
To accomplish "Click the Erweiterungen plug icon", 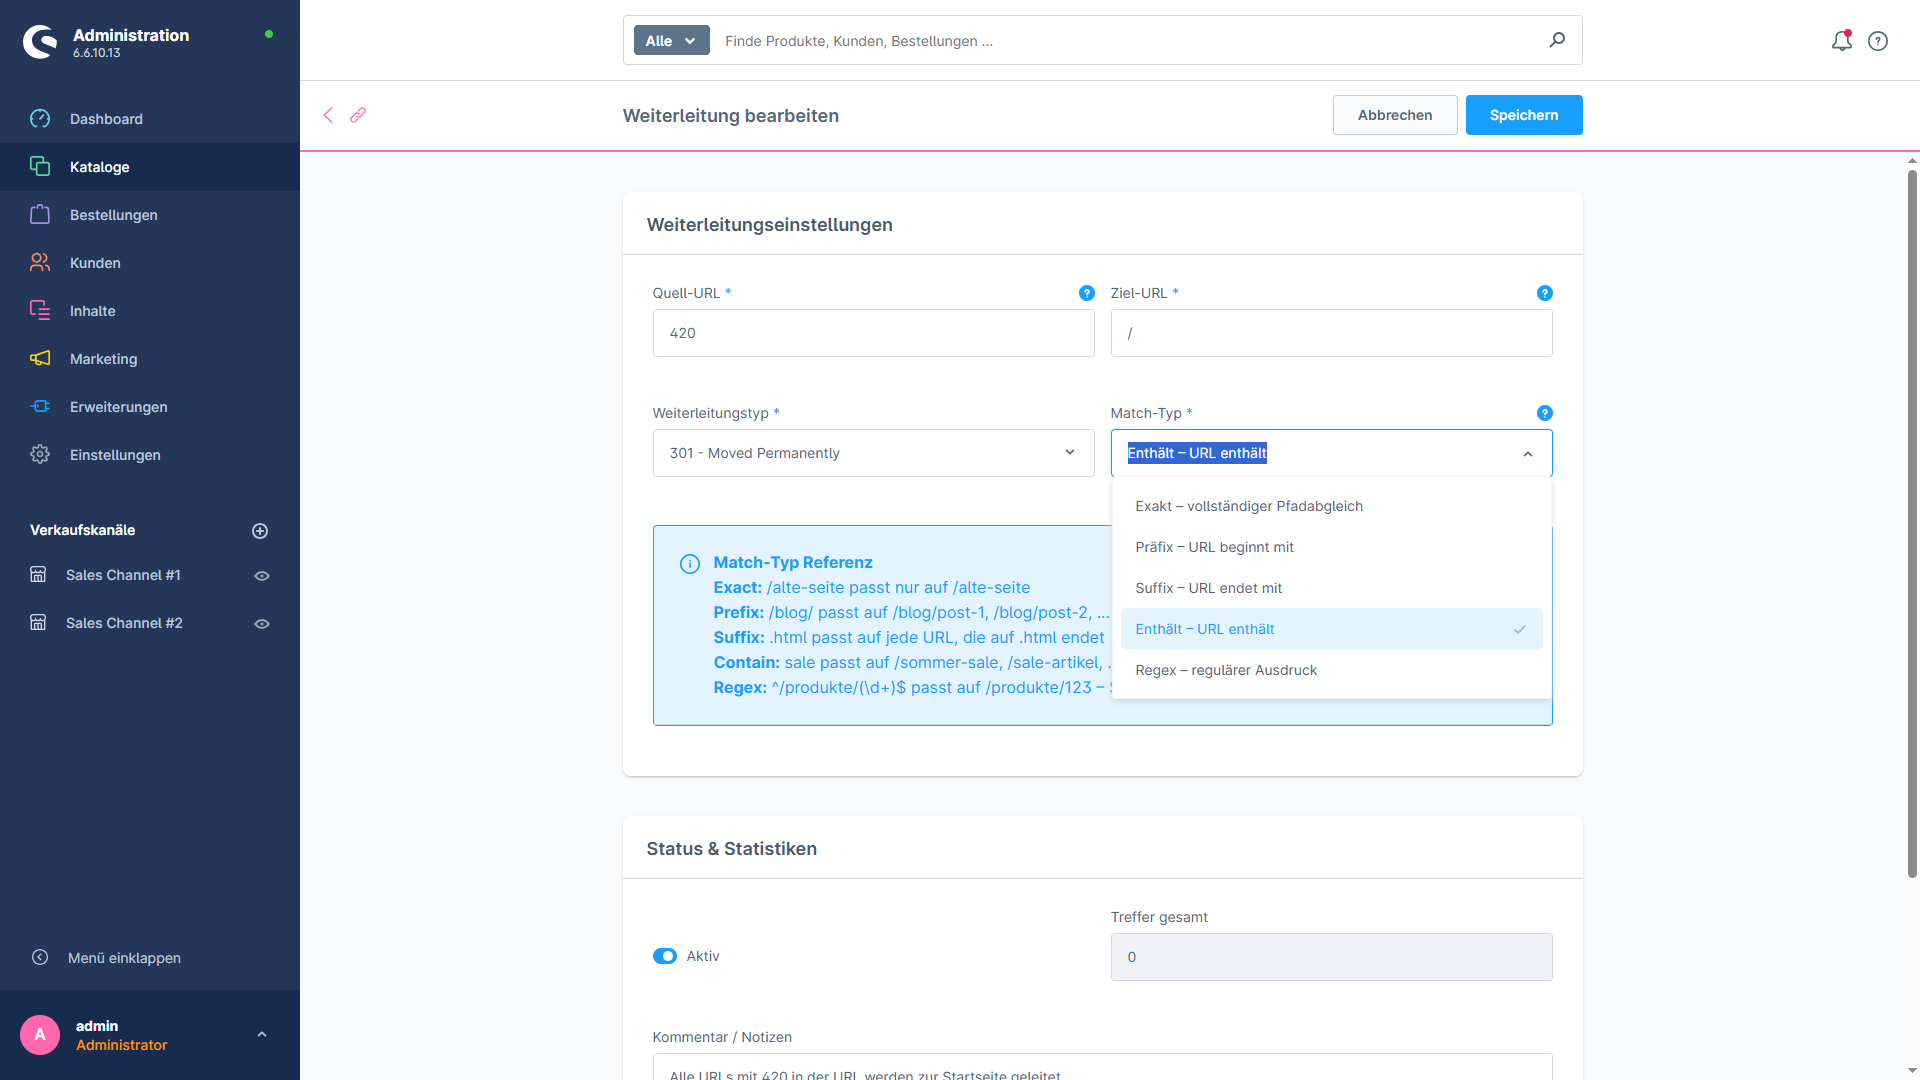I will [x=40, y=407].
